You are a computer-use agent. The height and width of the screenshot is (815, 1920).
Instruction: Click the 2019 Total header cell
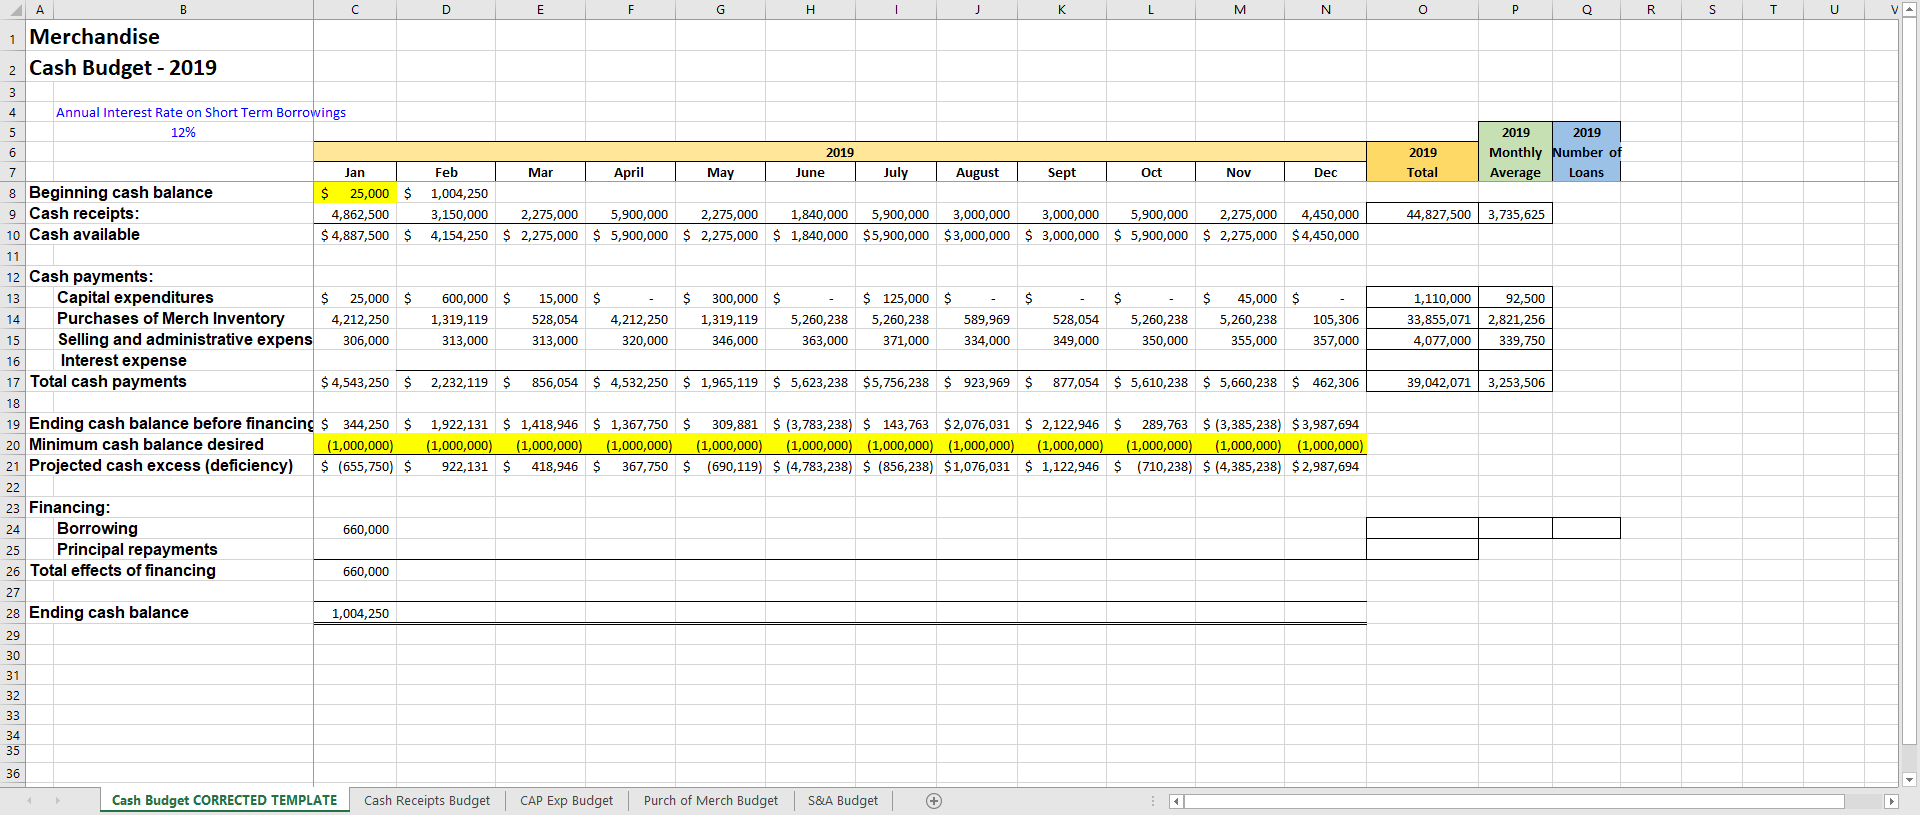click(1422, 162)
